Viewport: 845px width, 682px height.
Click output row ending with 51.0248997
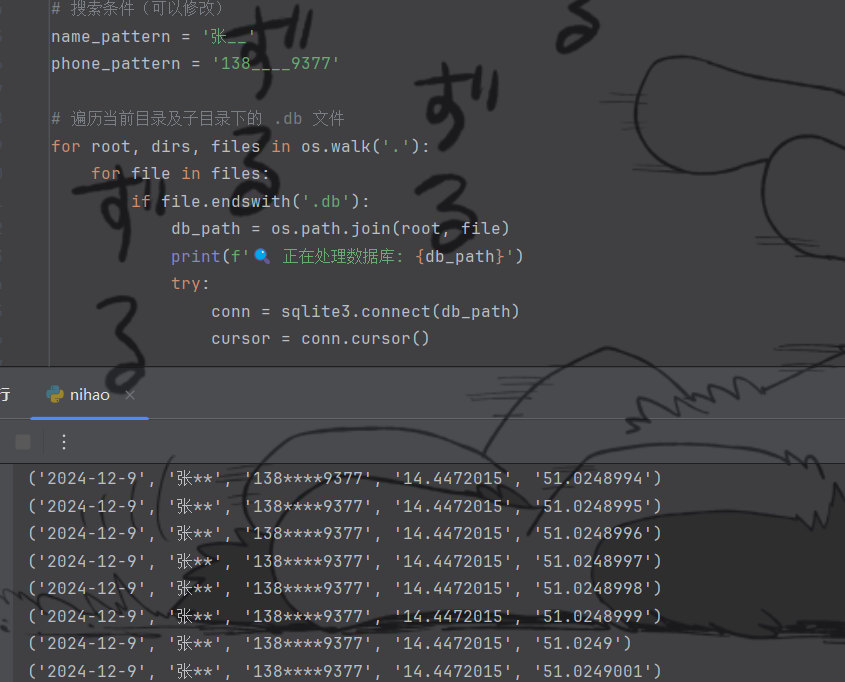345,561
